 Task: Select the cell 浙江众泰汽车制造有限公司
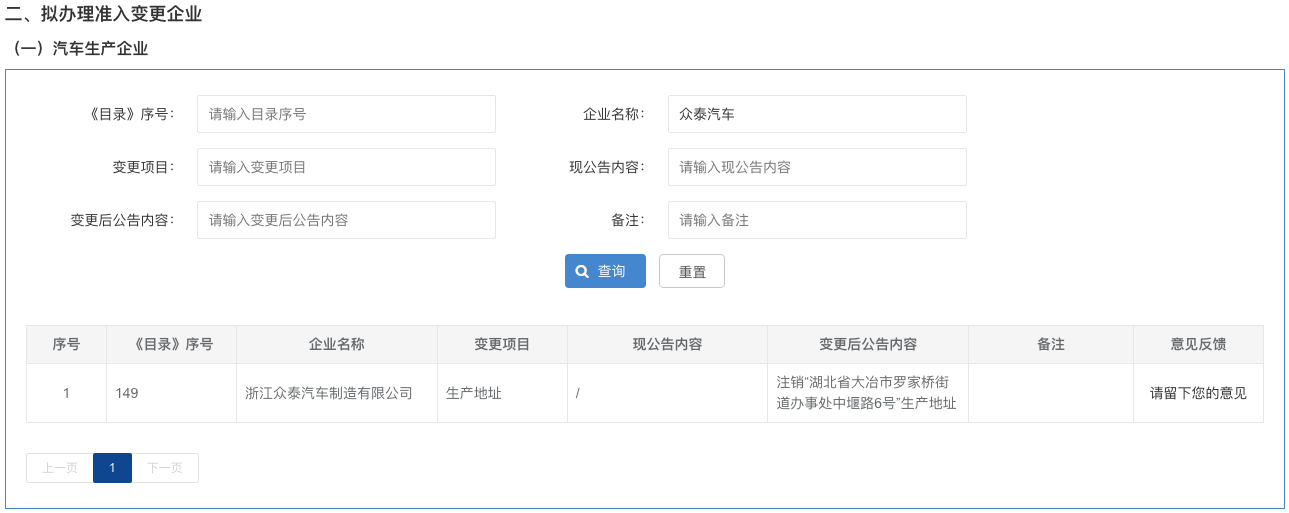point(337,393)
